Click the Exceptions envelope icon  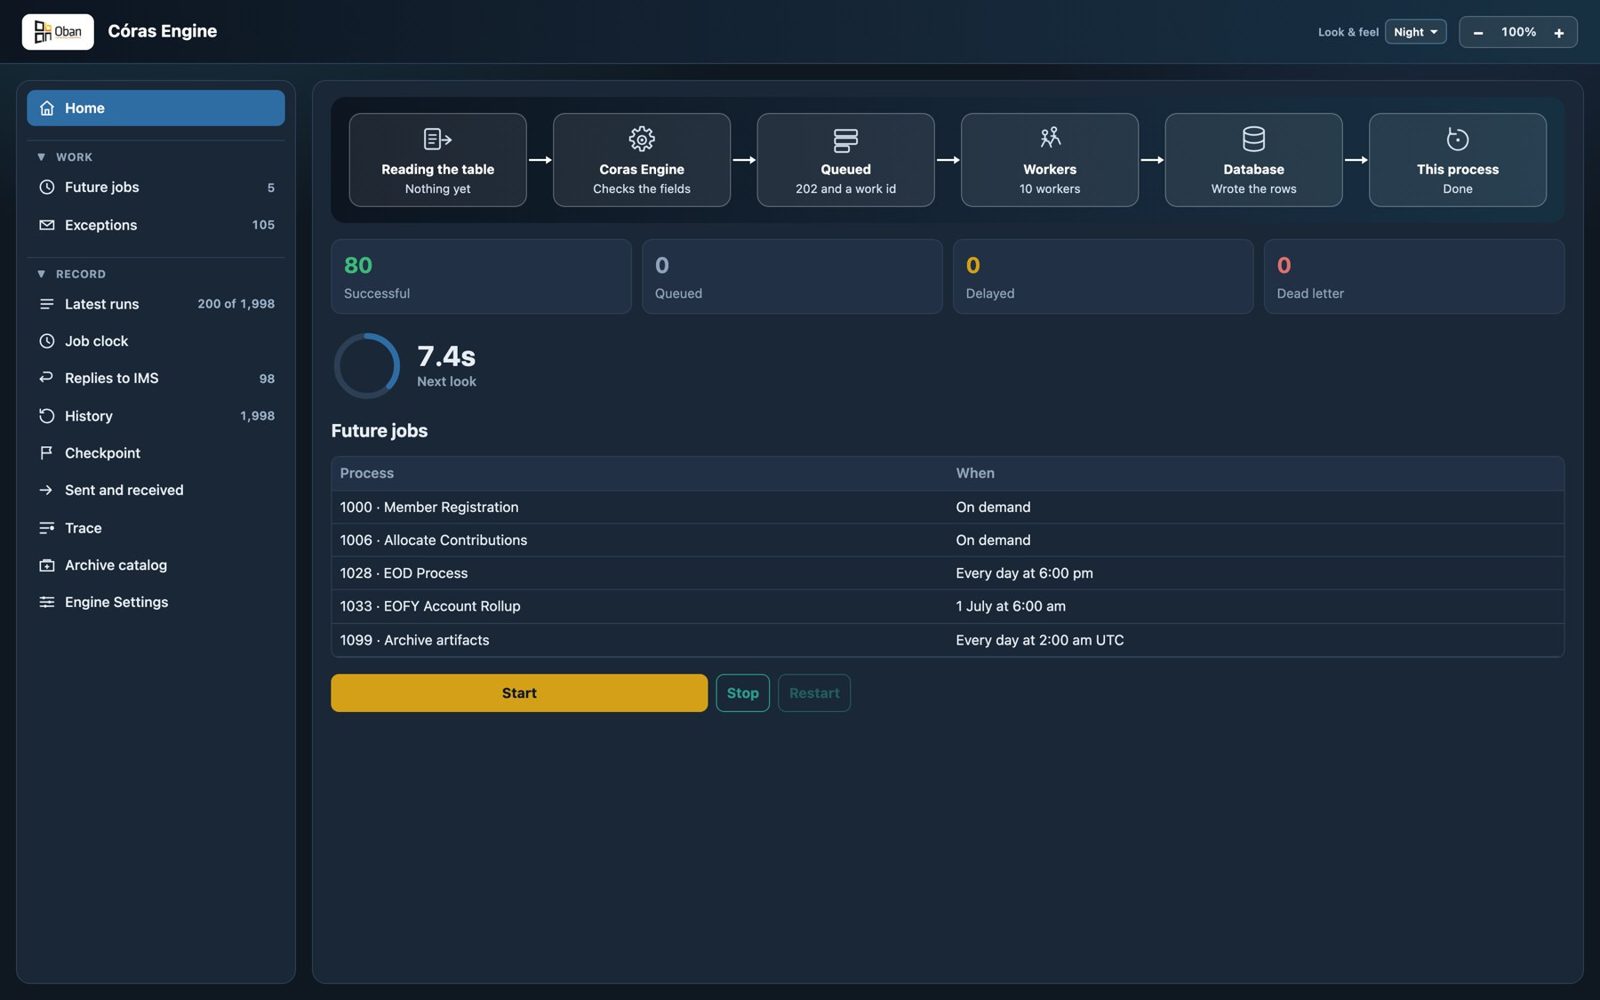click(x=47, y=225)
